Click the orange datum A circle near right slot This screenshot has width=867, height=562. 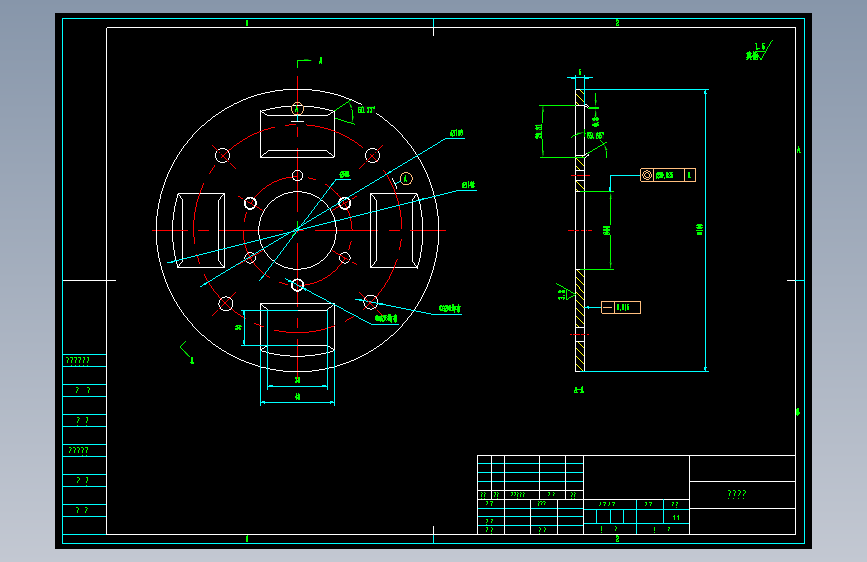pyautogui.click(x=406, y=179)
